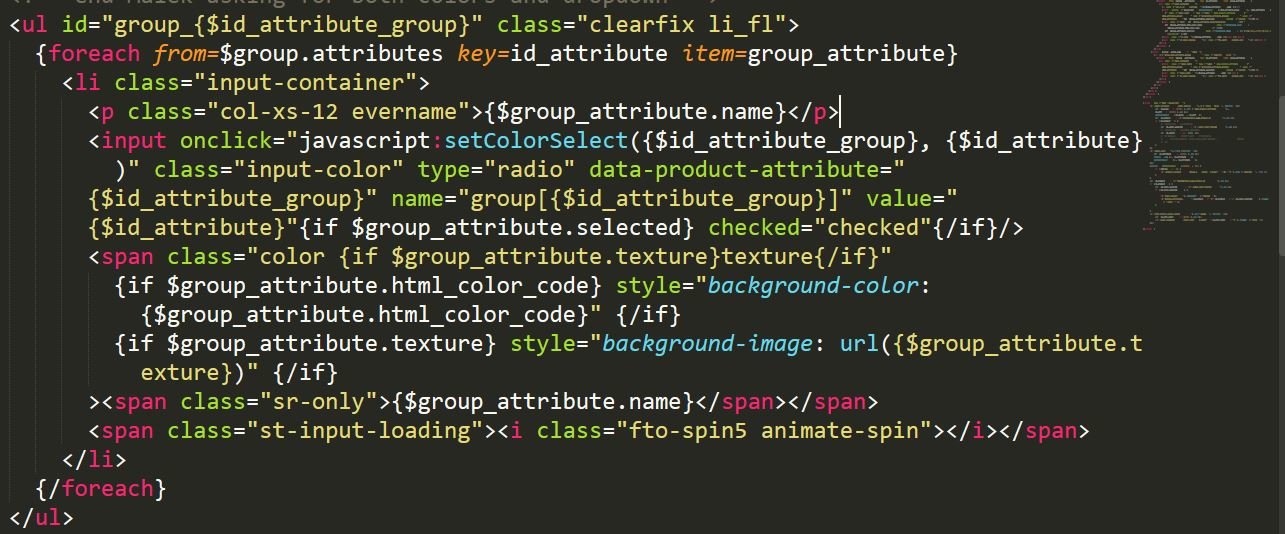1285x534 pixels.
Task: Click the closing </i> tag
Action: 972,431
